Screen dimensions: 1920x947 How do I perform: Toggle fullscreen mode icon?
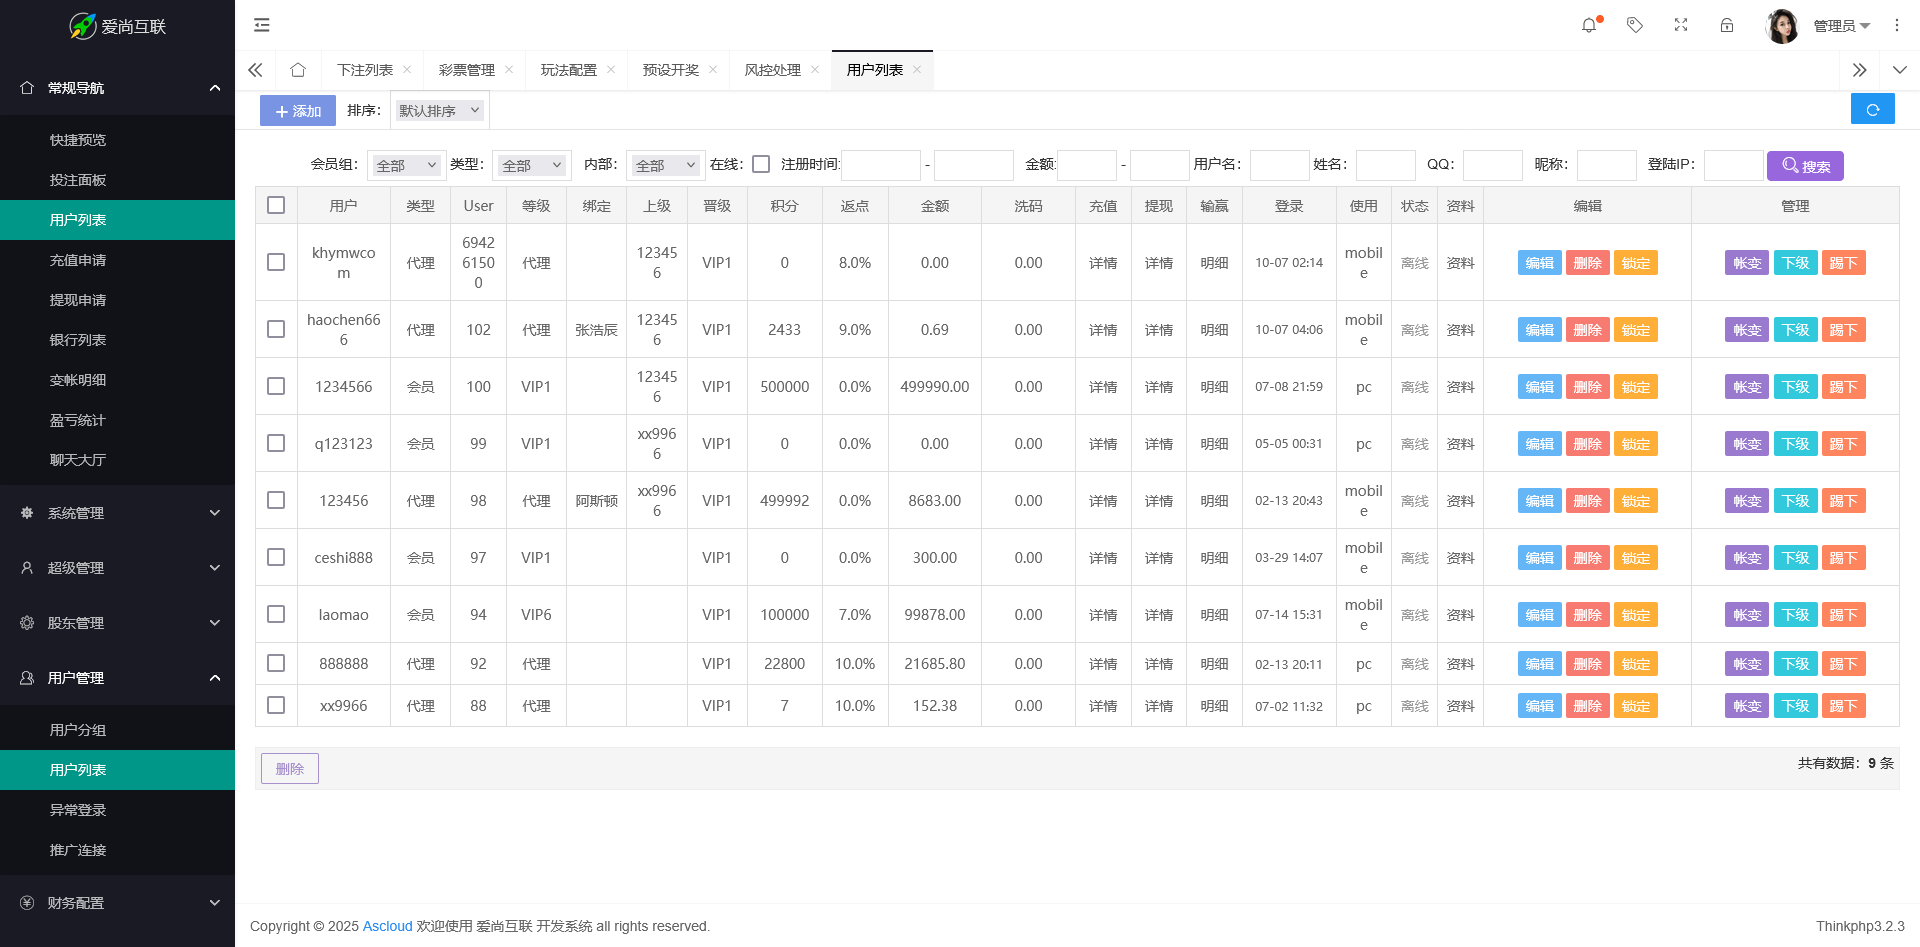click(1681, 26)
